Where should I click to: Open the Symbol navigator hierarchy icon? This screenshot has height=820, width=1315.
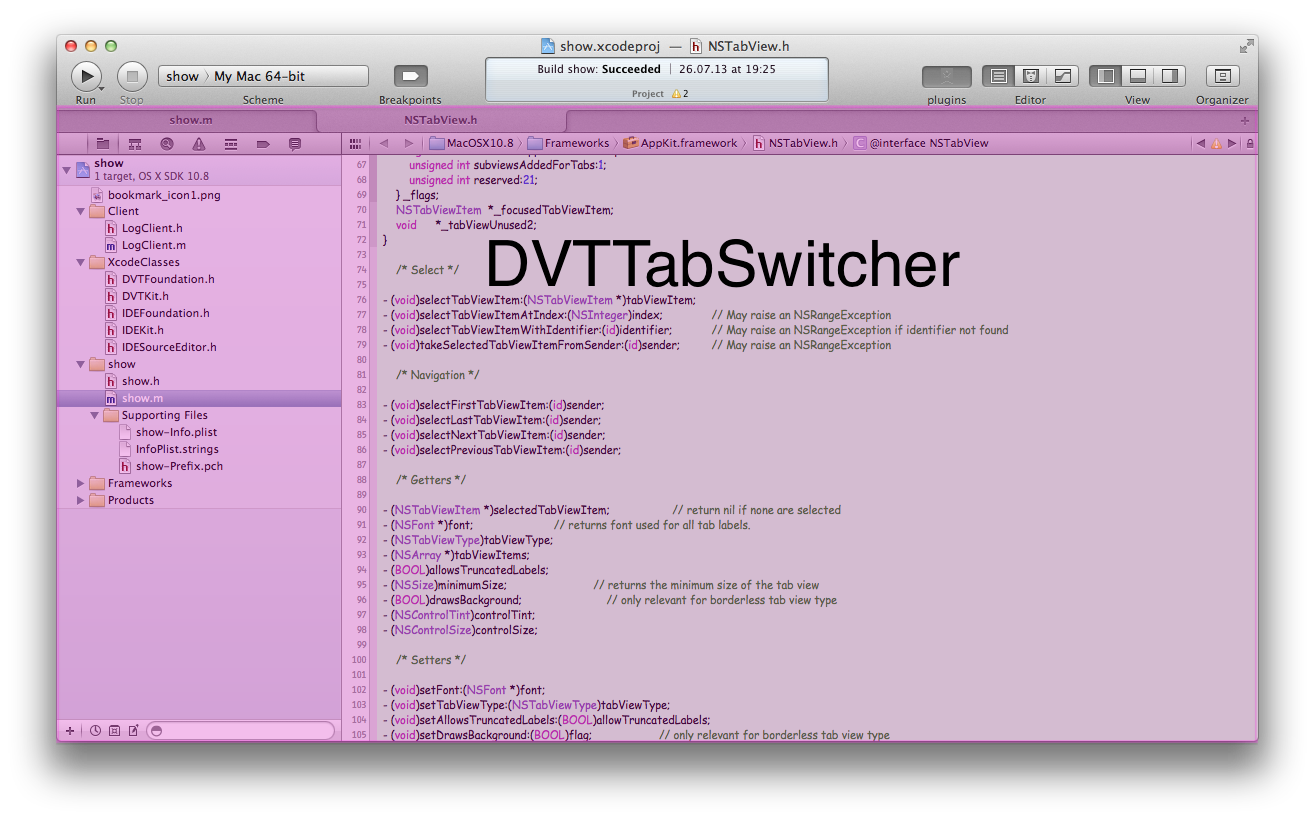[135, 144]
